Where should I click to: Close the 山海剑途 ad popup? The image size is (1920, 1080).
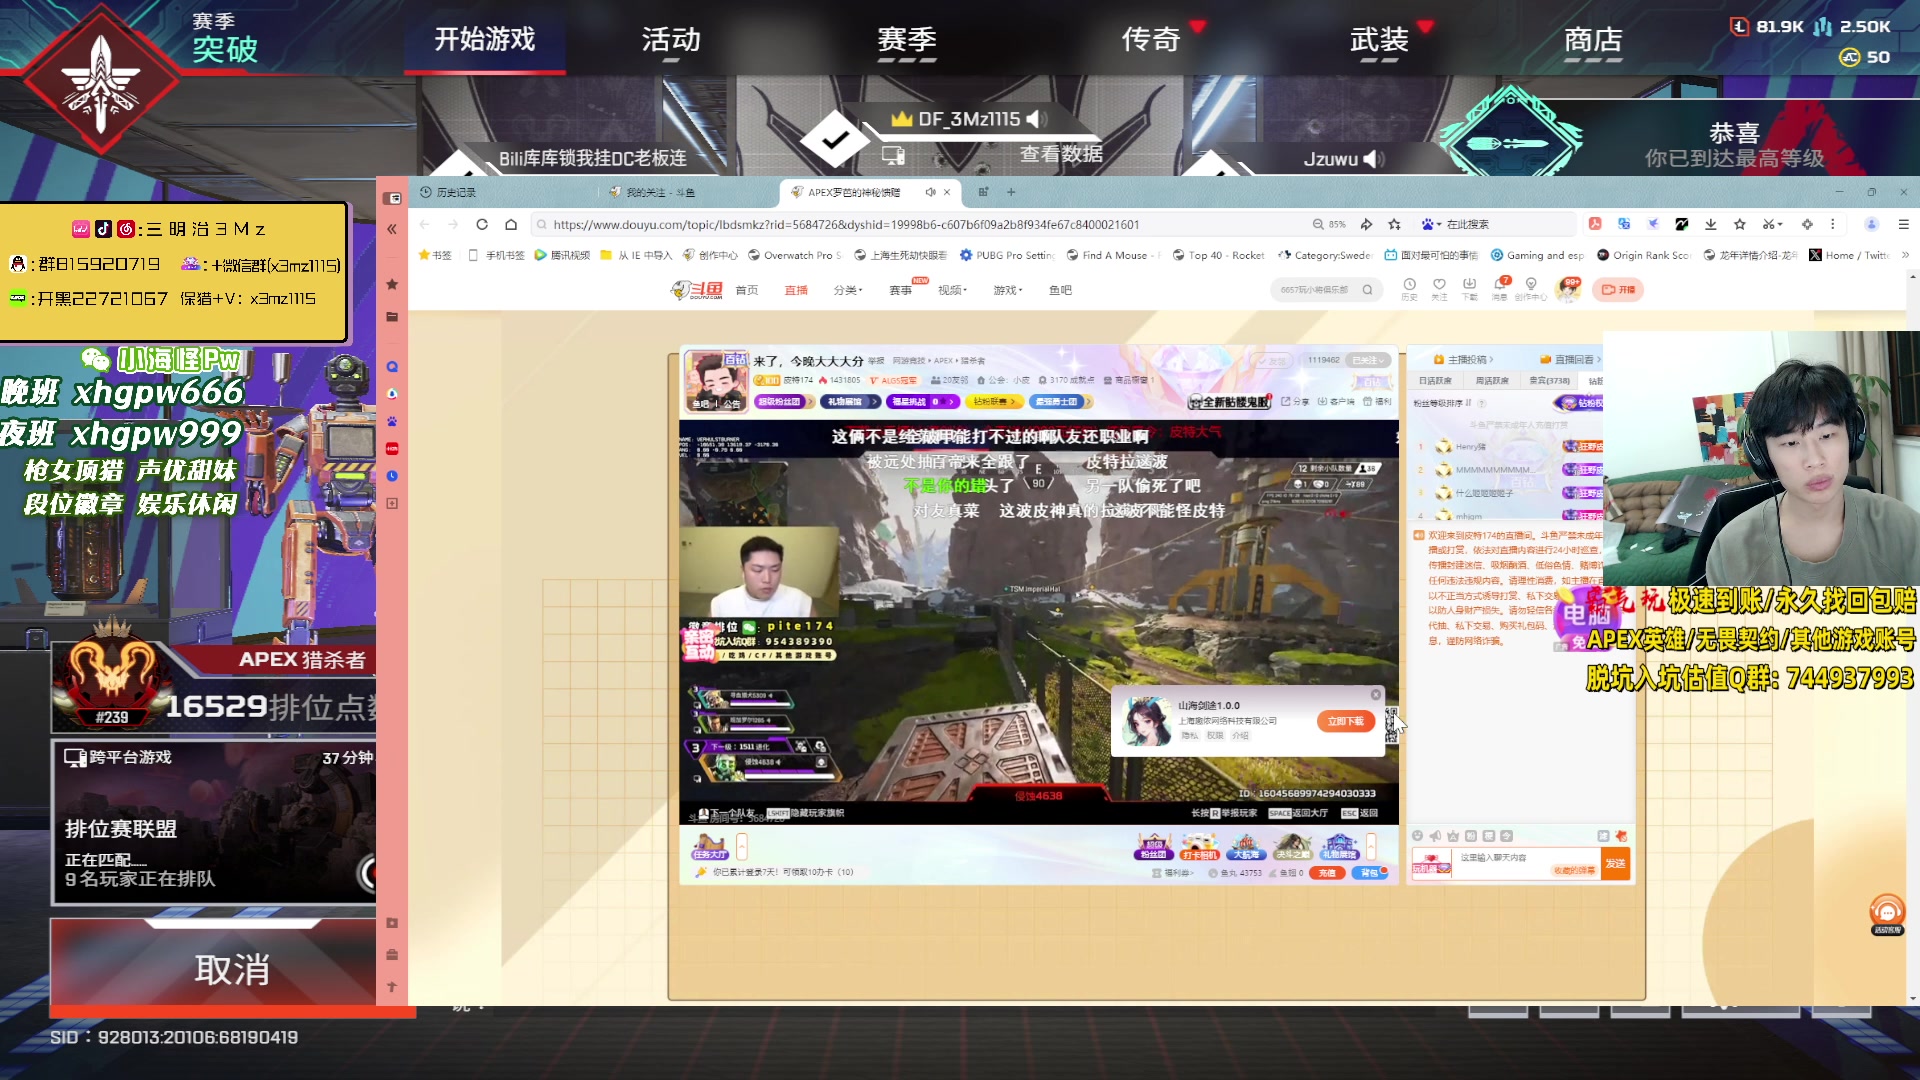click(x=1376, y=694)
